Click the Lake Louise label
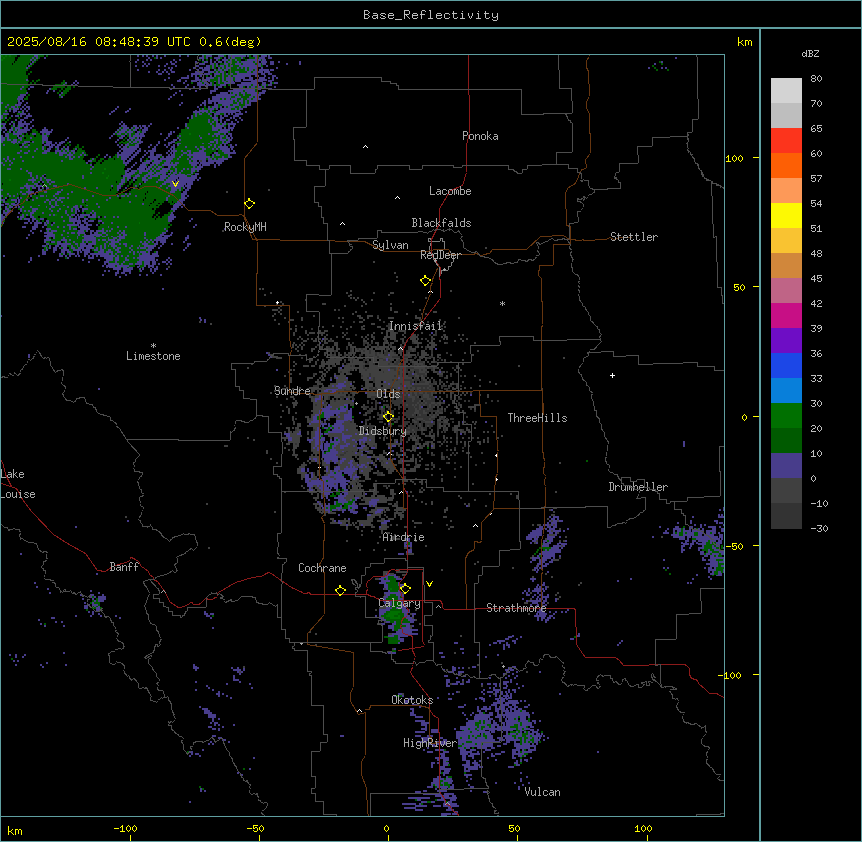Image resolution: width=862 pixels, height=842 pixels. click(18, 484)
